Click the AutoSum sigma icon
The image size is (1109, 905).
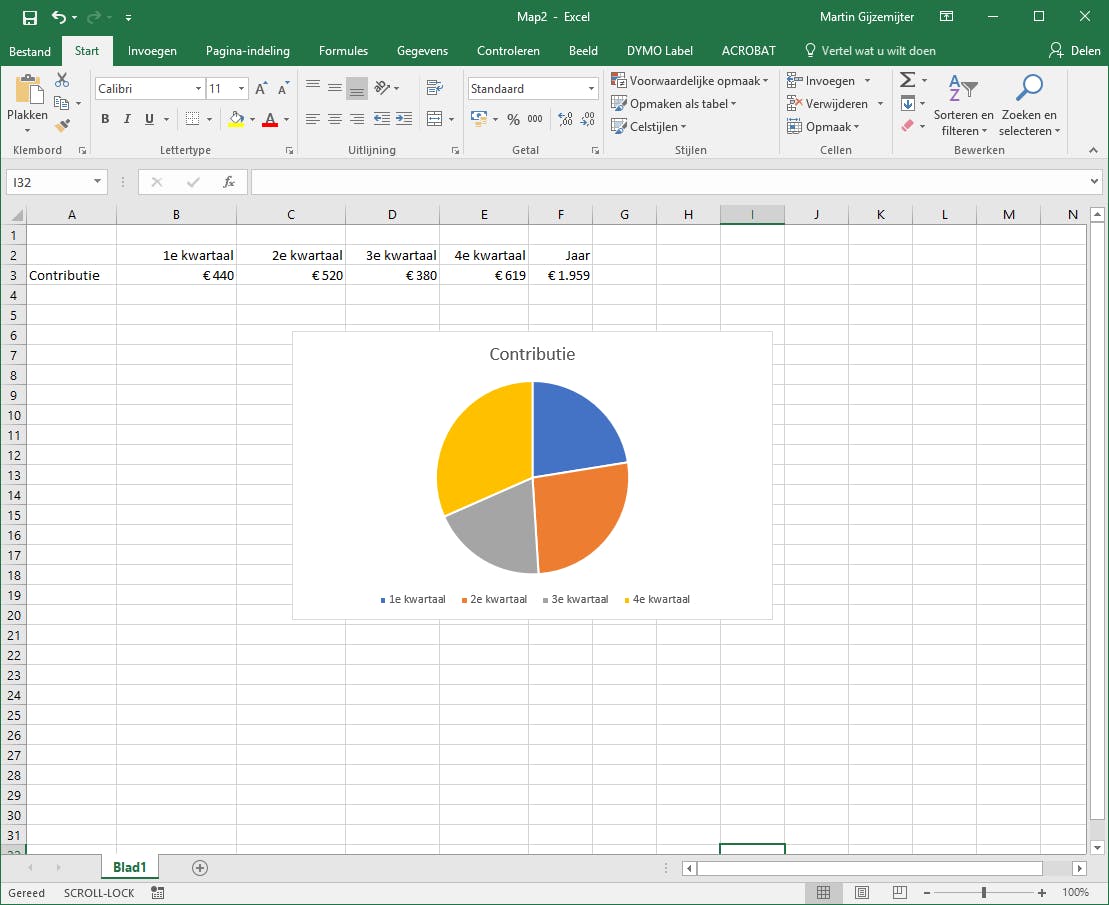click(908, 80)
